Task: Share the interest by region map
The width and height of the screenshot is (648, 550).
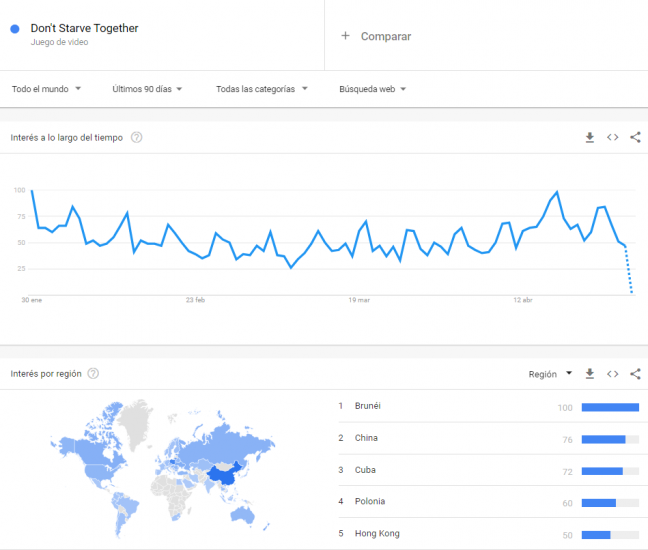Action: tap(635, 374)
